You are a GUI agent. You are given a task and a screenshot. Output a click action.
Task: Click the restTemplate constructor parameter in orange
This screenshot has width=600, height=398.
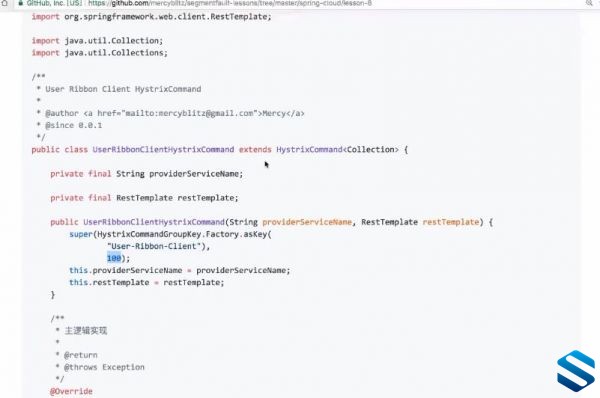(451, 222)
